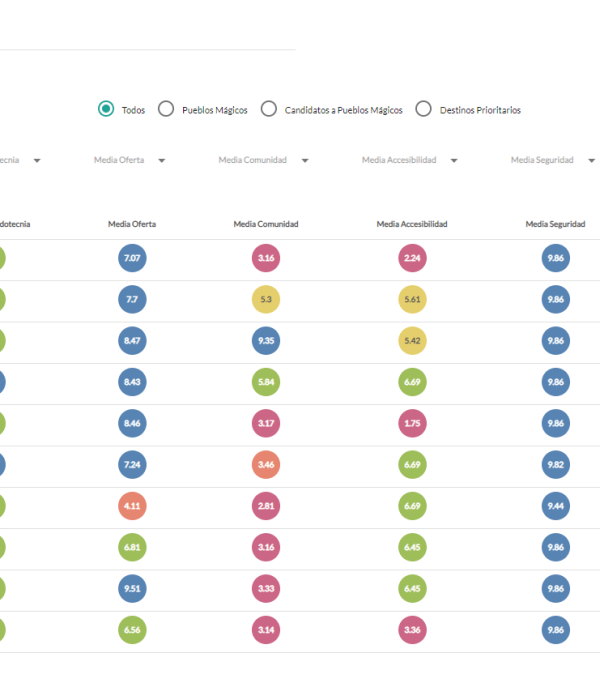This screenshot has width=600, height=700.
Task: Click the blue 7.07 Oferta score circle
Action: click(132, 258)
